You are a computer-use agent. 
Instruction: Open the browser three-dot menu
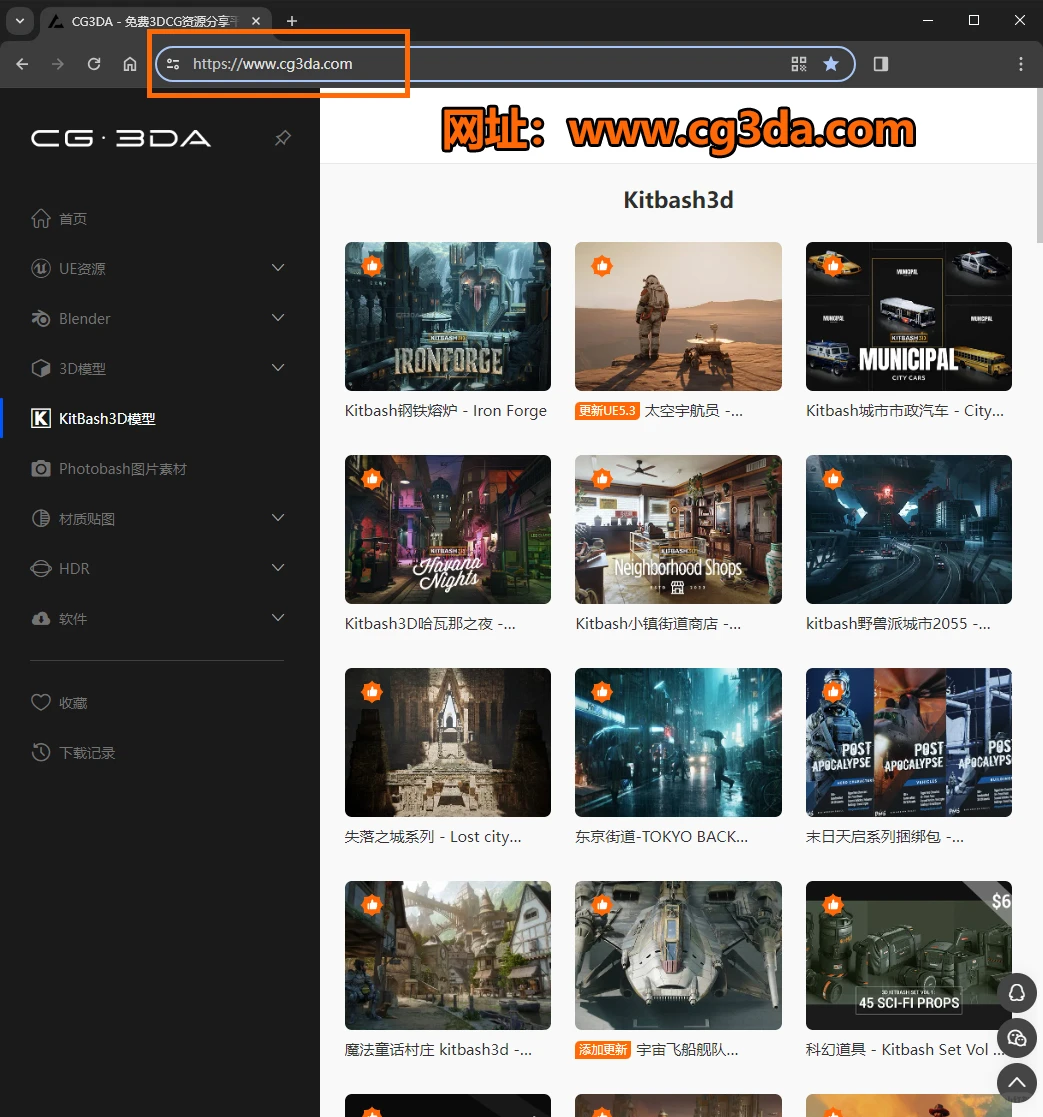(x=1020, y=64)
